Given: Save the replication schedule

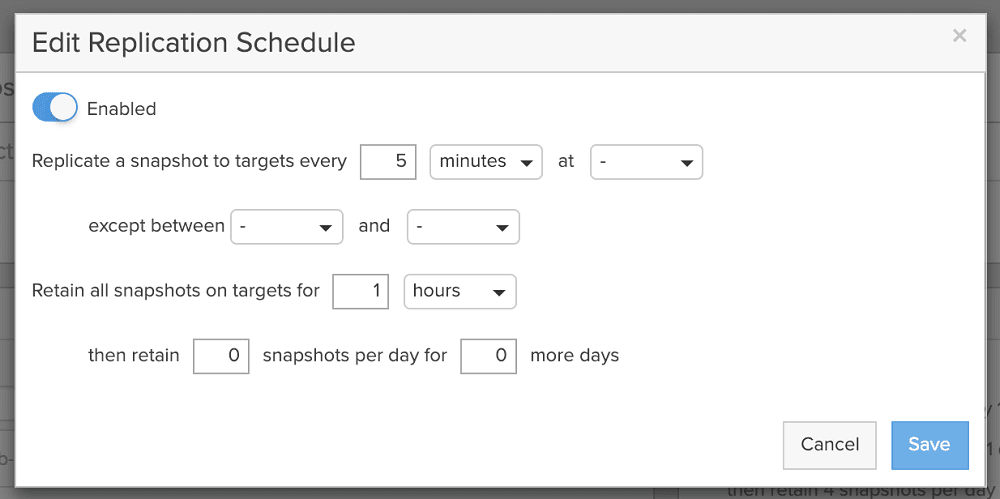Looking at the screenshot, I should 930,445.
